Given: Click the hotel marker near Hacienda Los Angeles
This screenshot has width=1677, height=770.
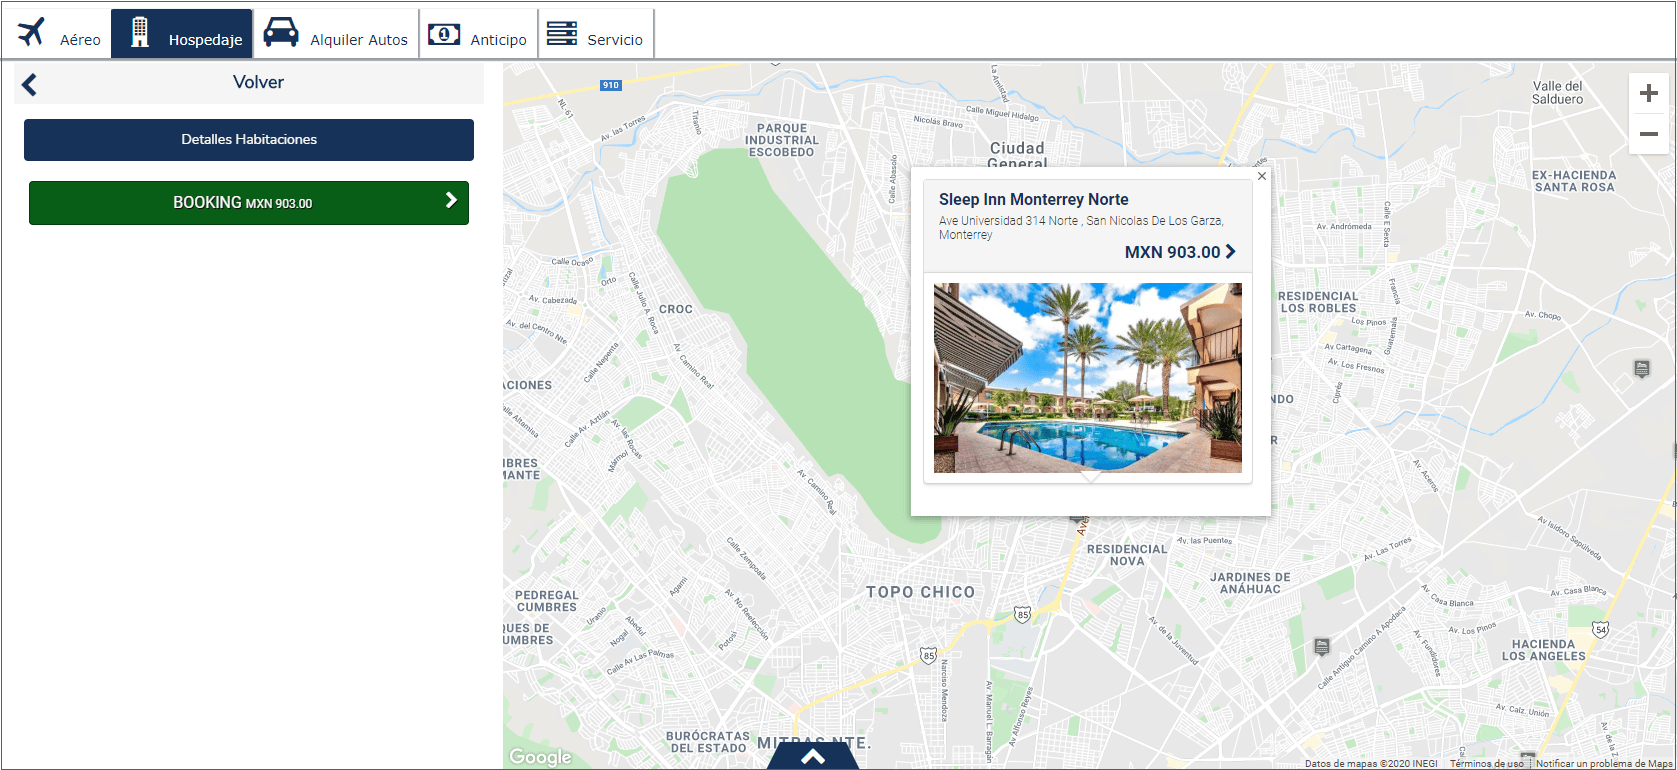Looking at the screenshot, I should pos(1322,647).
